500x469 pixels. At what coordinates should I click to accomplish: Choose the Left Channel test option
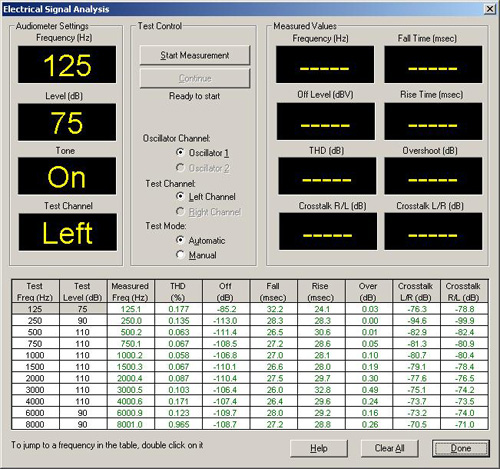(x=206, y=197)
